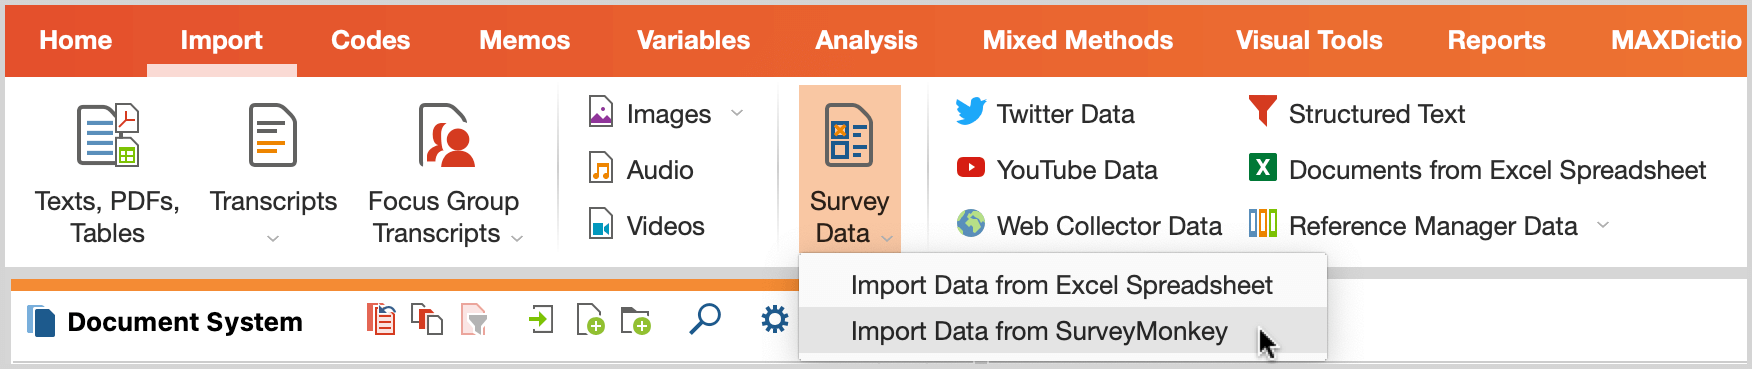The height and width of the screenshot is (369, 1752).
Task: Choose YouTube Data import
Action: click(x=1057, y=169)
